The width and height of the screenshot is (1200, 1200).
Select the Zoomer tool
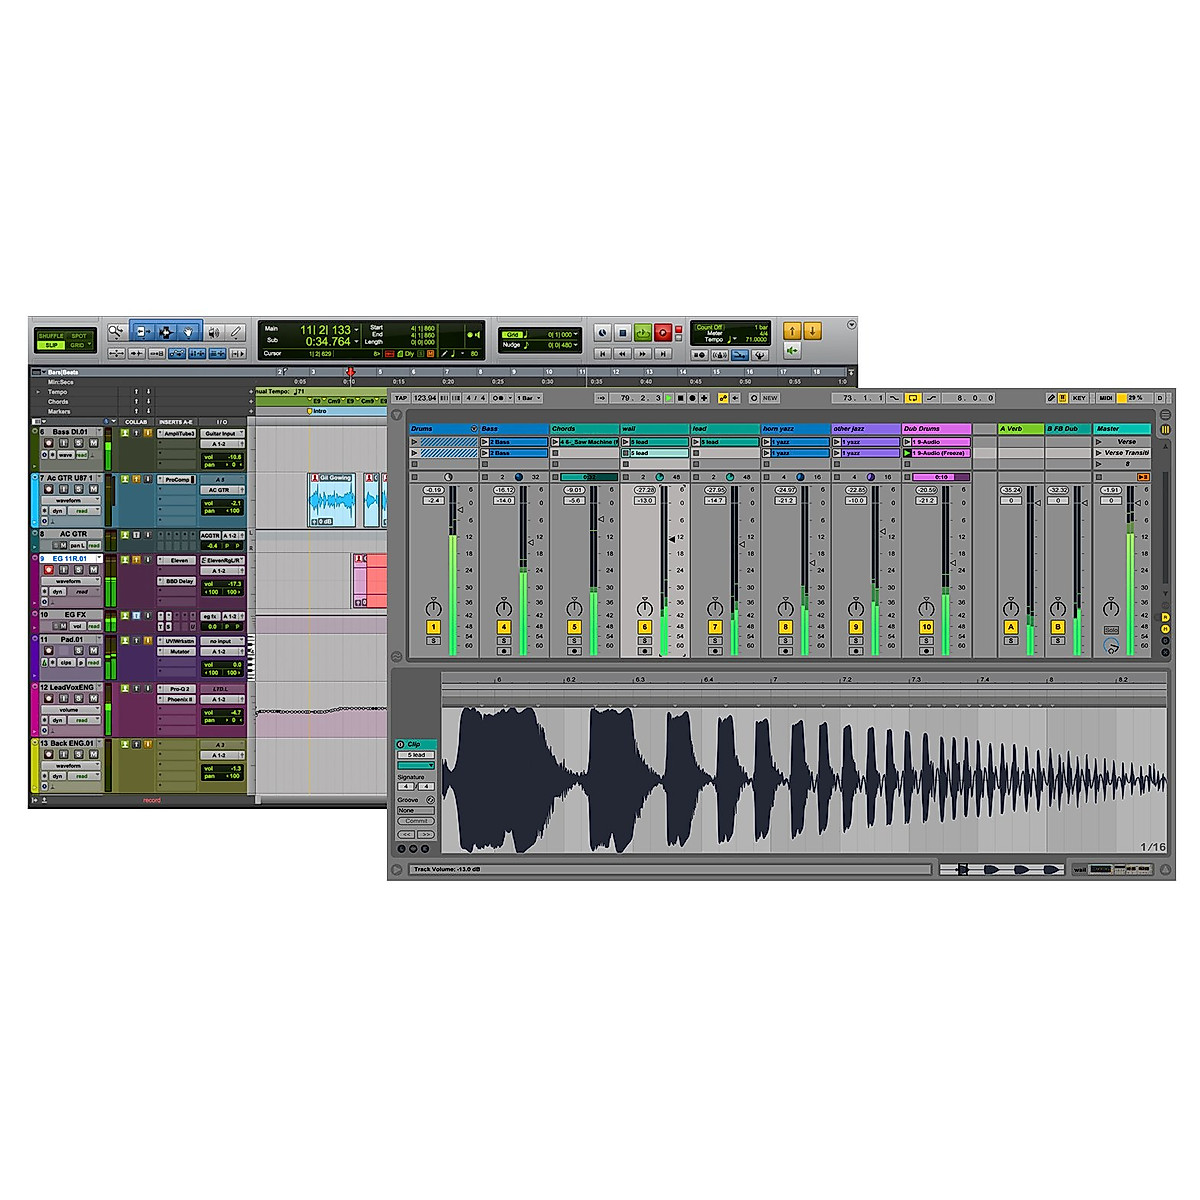tap(116, 332)
